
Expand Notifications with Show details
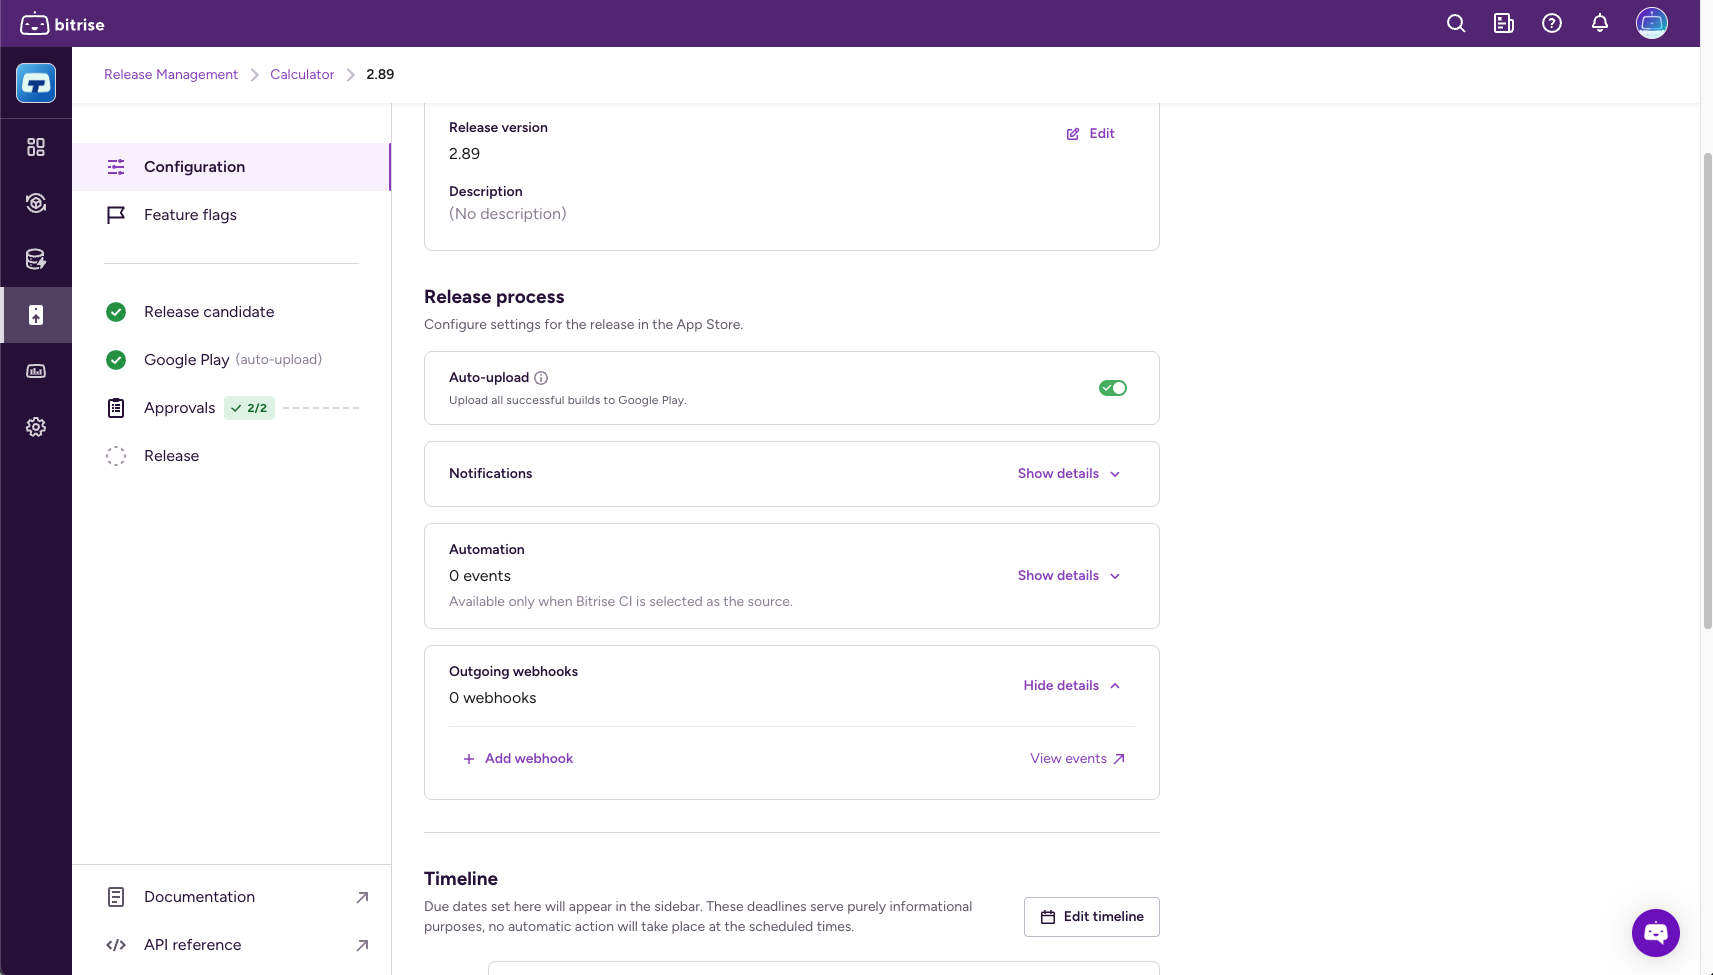[x=1066, y=473]
